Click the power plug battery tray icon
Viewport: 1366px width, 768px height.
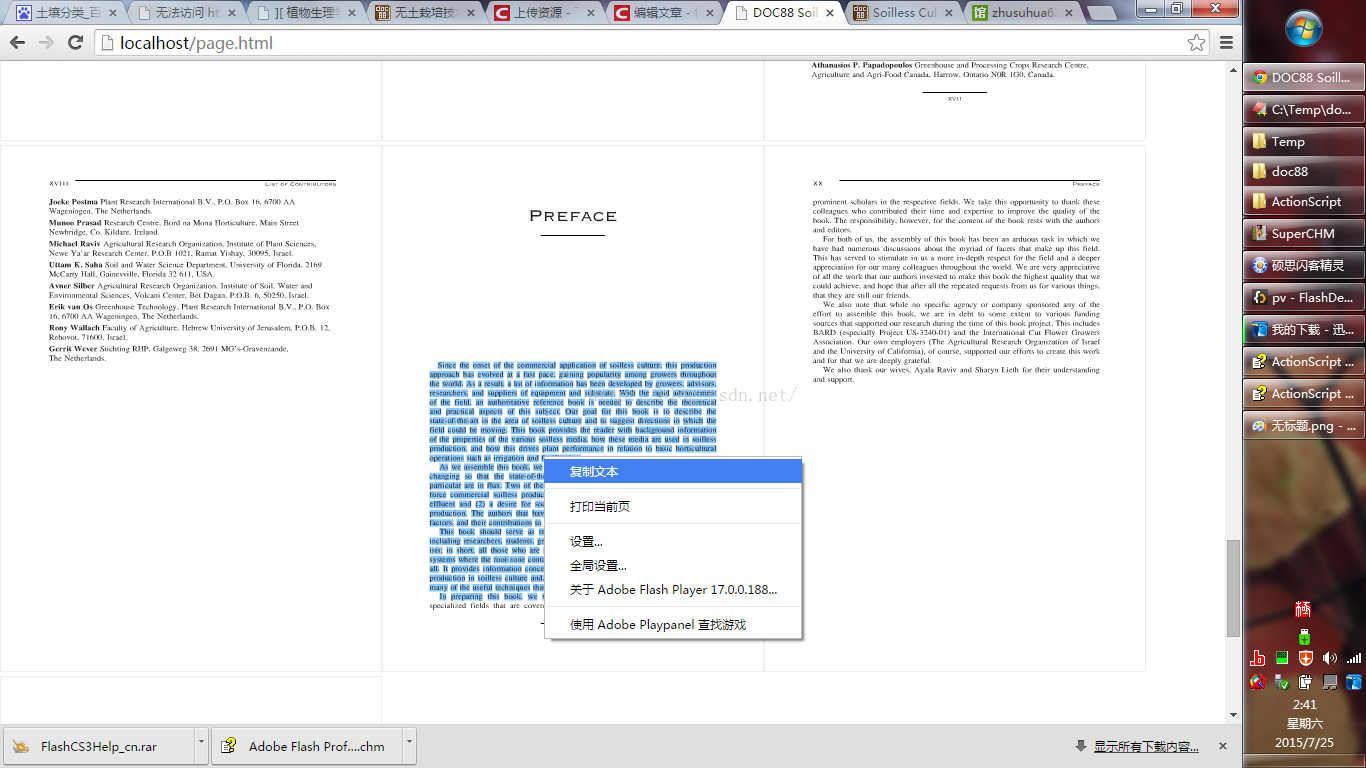1305,682
